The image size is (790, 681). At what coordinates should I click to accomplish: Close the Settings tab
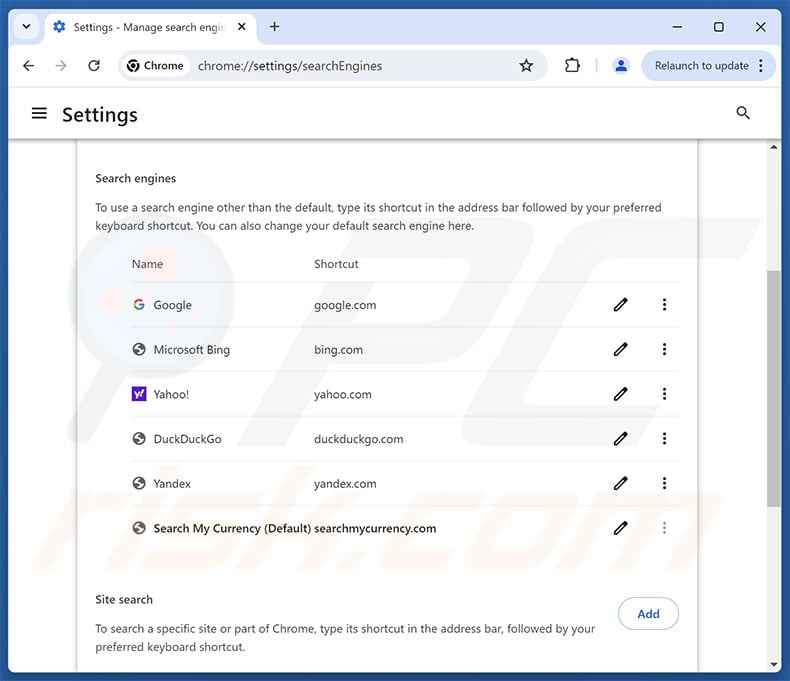242,27
